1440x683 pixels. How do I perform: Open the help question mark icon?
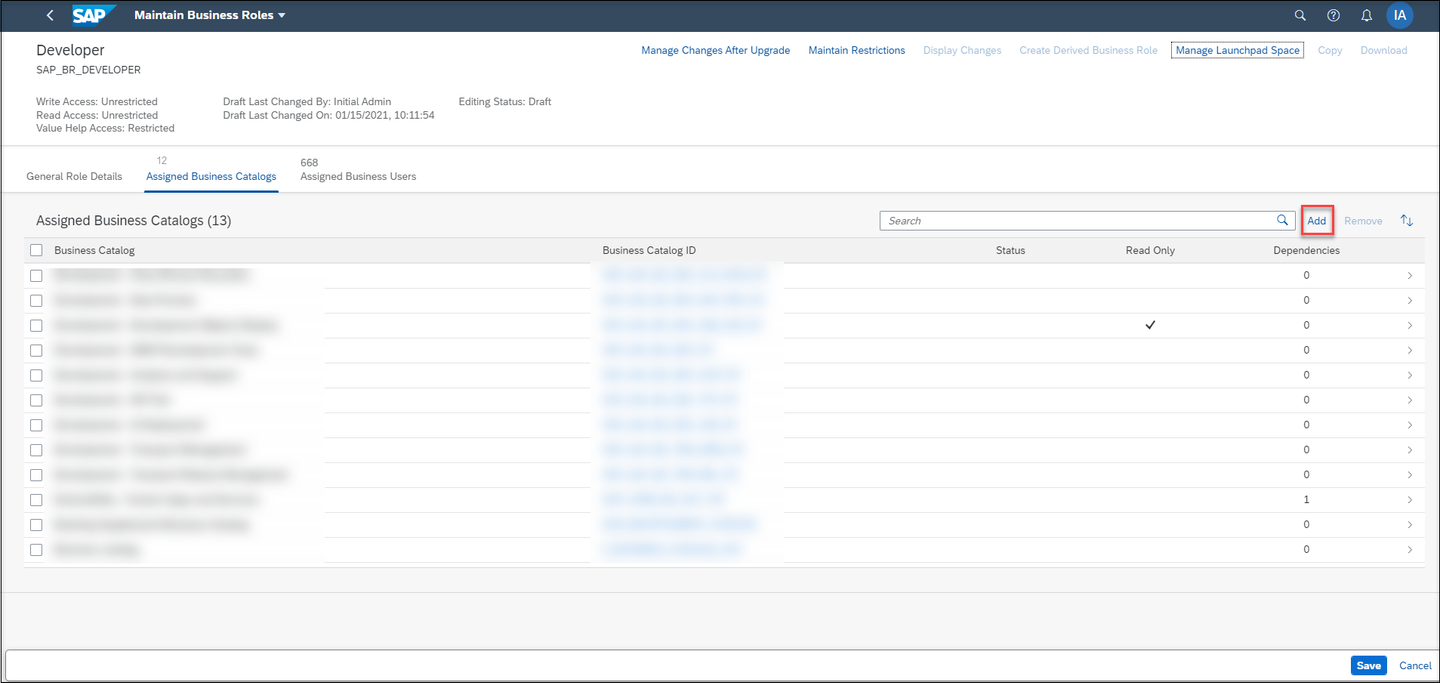pyautogui.click(x=1333, y=16)
